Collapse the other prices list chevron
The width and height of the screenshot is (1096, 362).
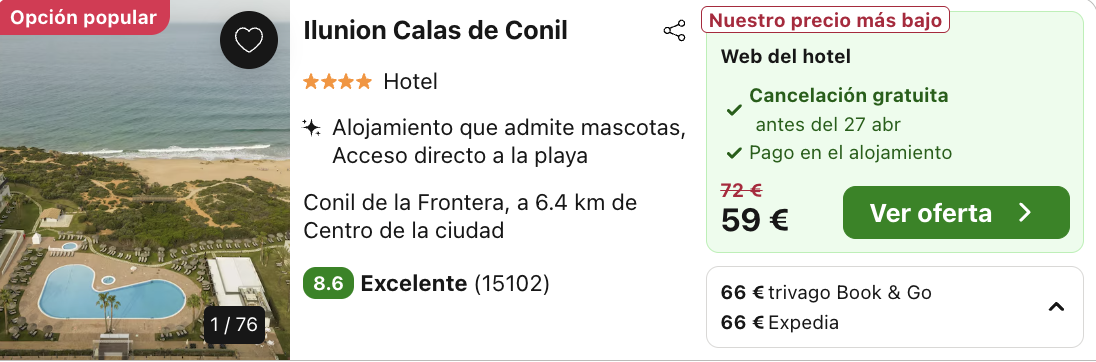[x=1056, y=307]
